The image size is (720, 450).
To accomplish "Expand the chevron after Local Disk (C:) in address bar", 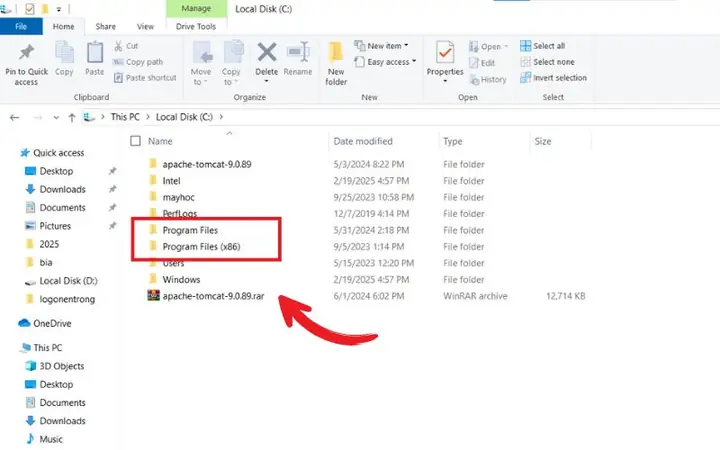I will click(x=221, y=117).
